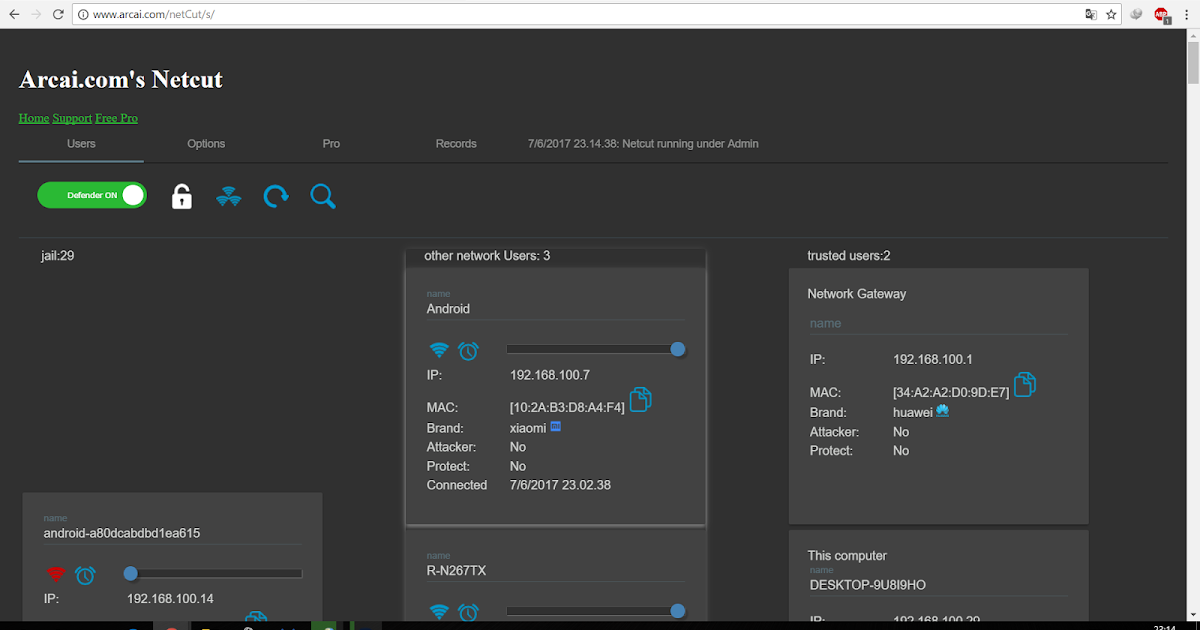Open Chrome three-dot menu
The height and width of the screenshot is (630, 1200).
tap(1187, 15)
